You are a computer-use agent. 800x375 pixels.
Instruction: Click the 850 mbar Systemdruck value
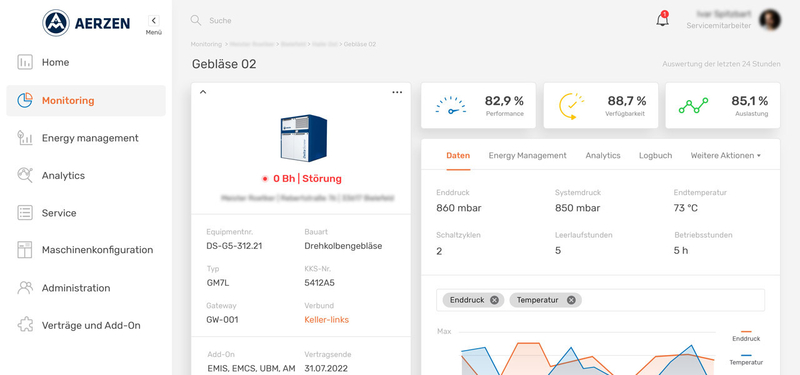click(x=578, y=208)
